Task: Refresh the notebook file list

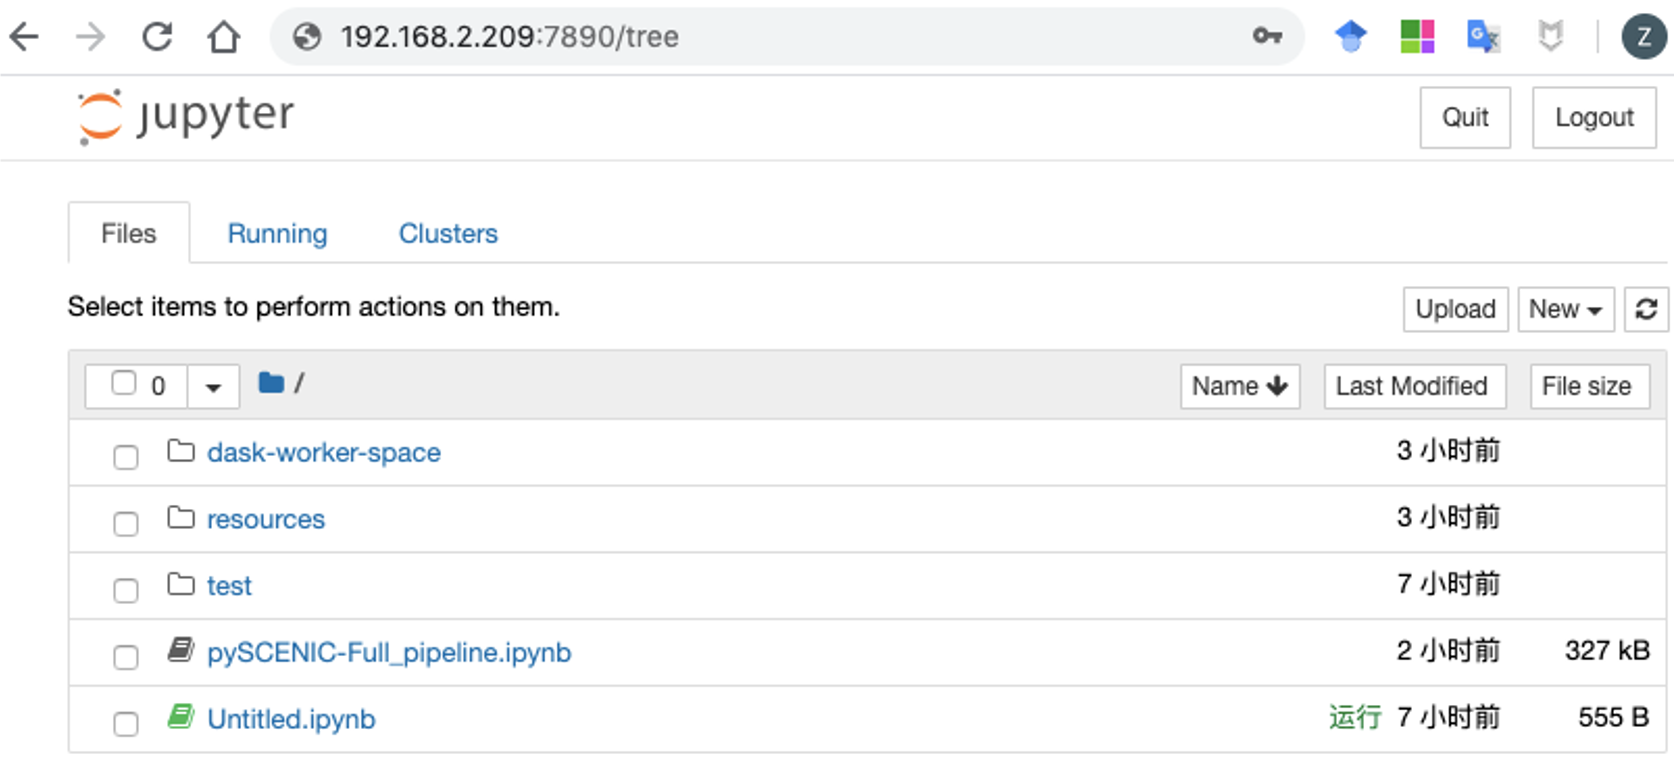Action: (1646, 309)
